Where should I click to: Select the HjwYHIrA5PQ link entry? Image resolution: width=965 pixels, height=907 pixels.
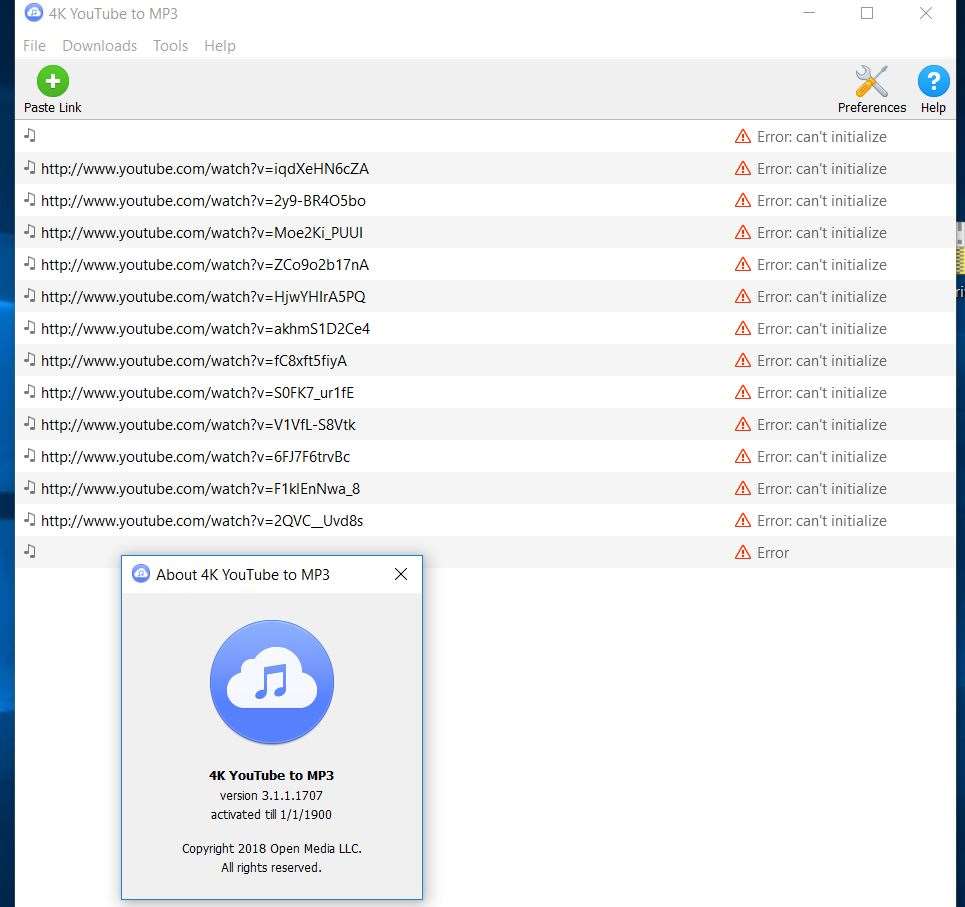tap(203, 297)
